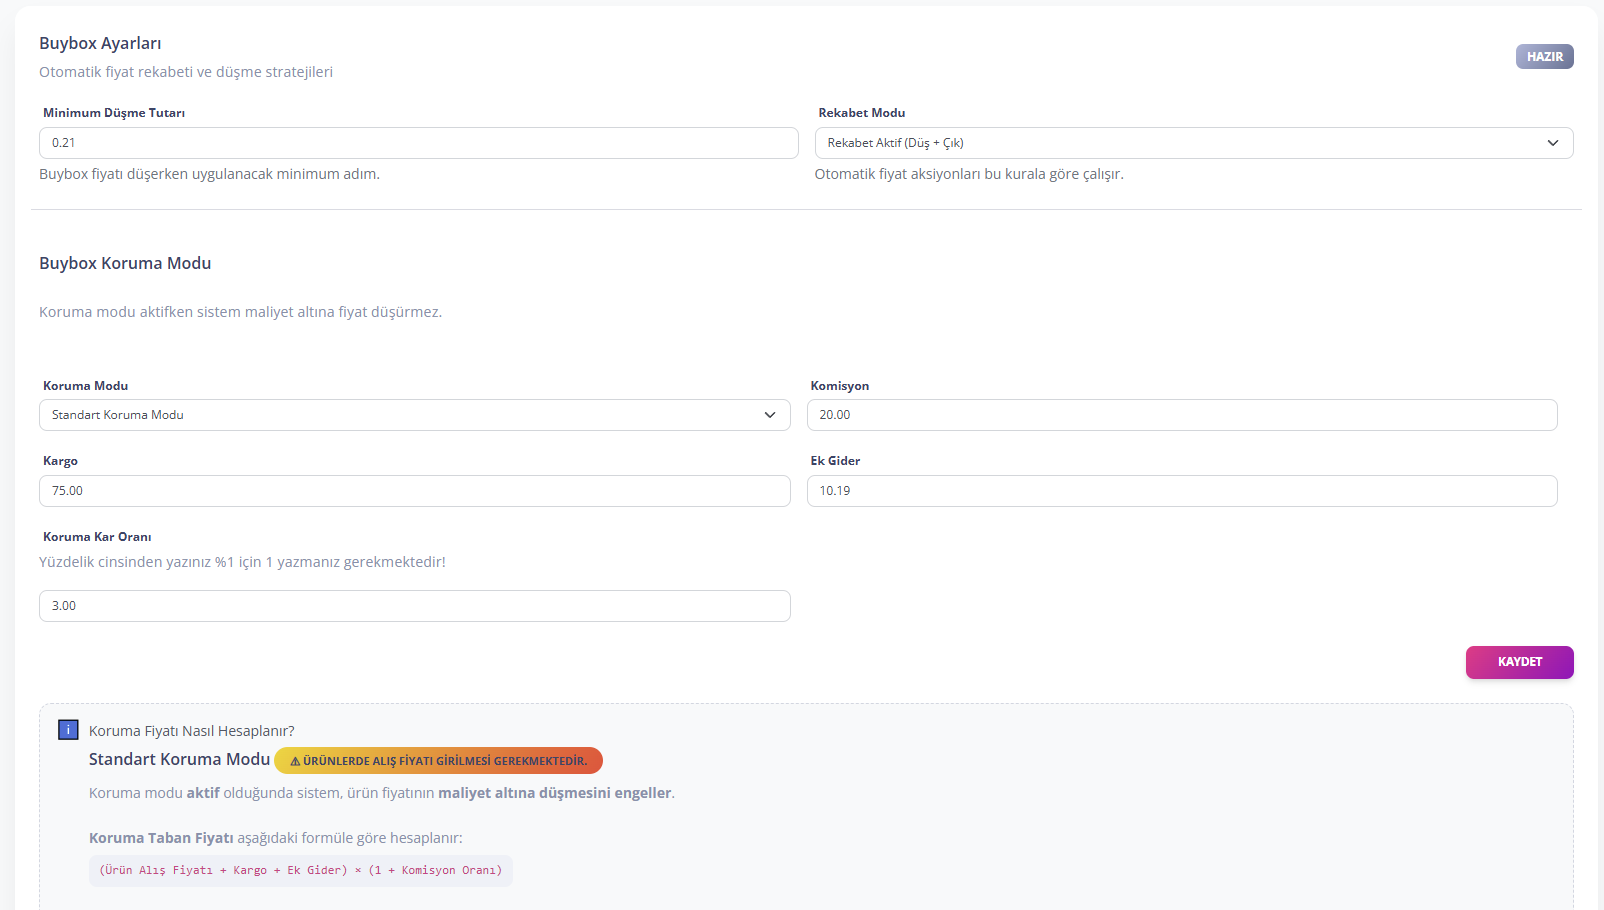Click 'Buybox fiyatı düşerken uygulanacak minimum adım' text
This screenshot has width=1604, height=910.
pos(210,174)
